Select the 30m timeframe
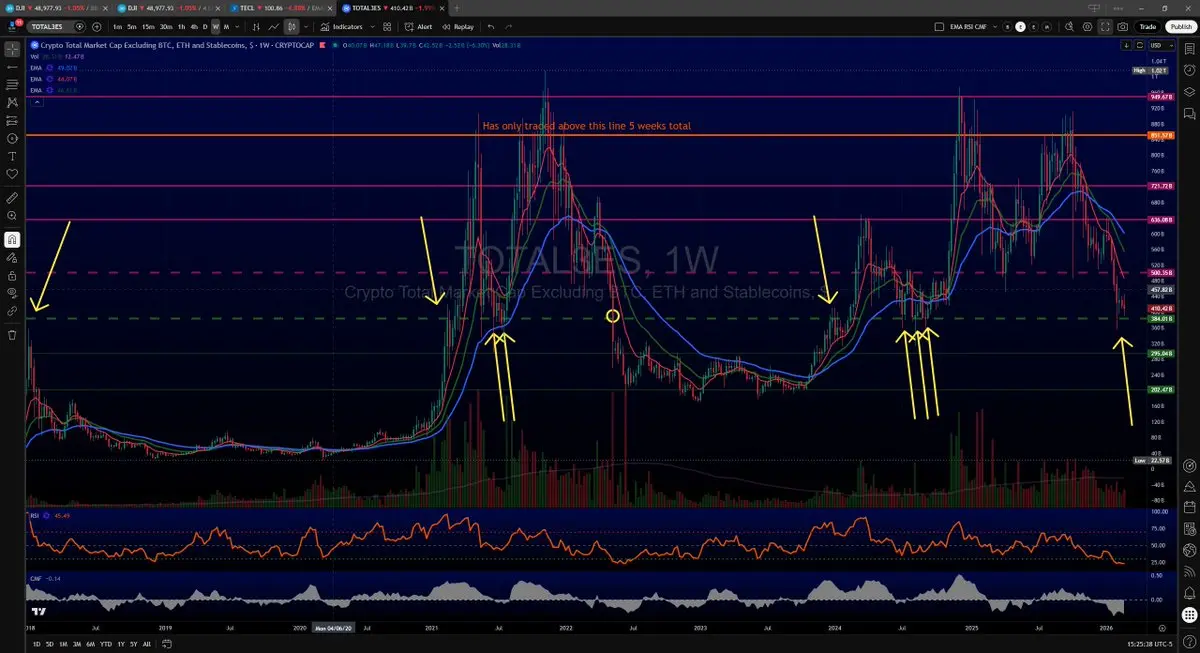The height and width of the screenshot is (653, 1200). [x=166, y=27]
